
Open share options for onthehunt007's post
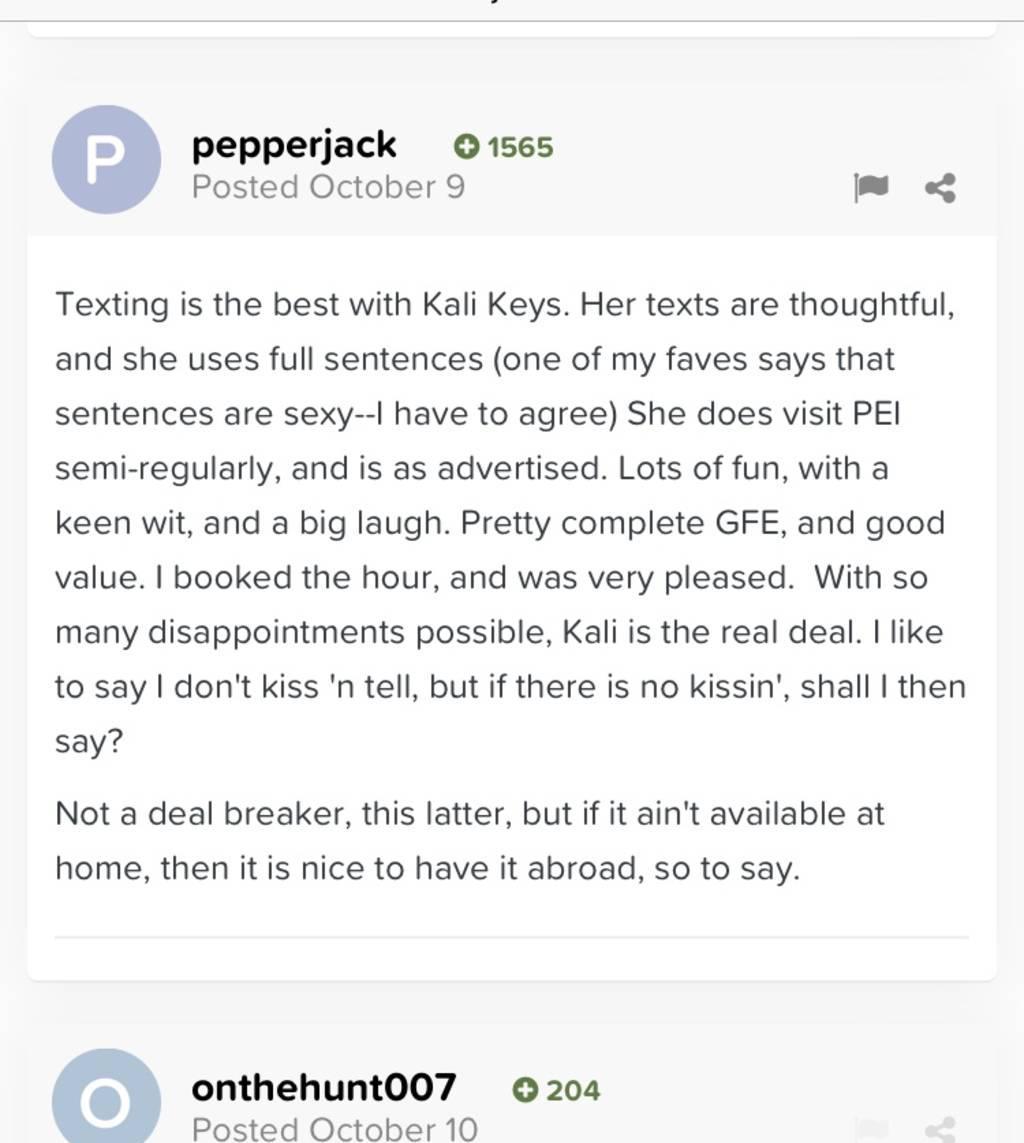coord(940,1128)
